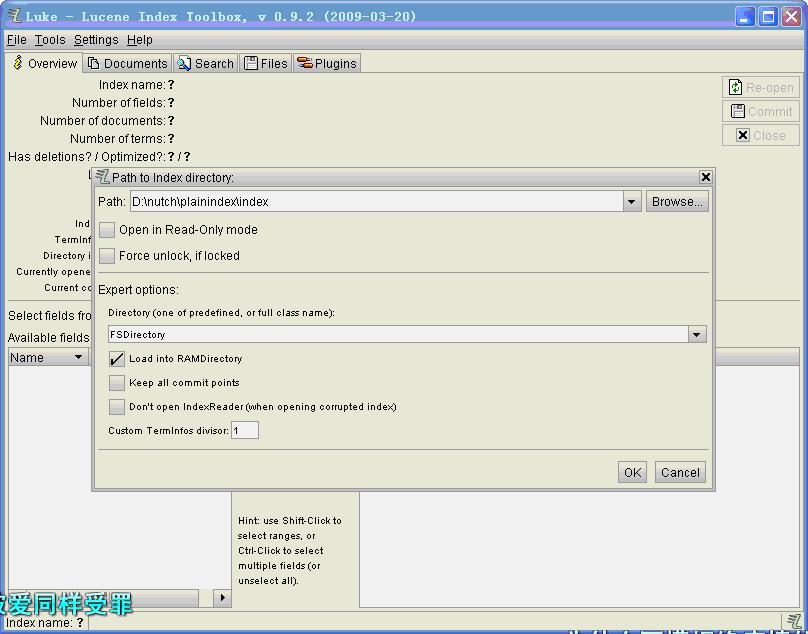Image resolution: width=808 pixels, height=634 pixels.
Task: Click the Files tab disk icon
Action: [251, 63]
